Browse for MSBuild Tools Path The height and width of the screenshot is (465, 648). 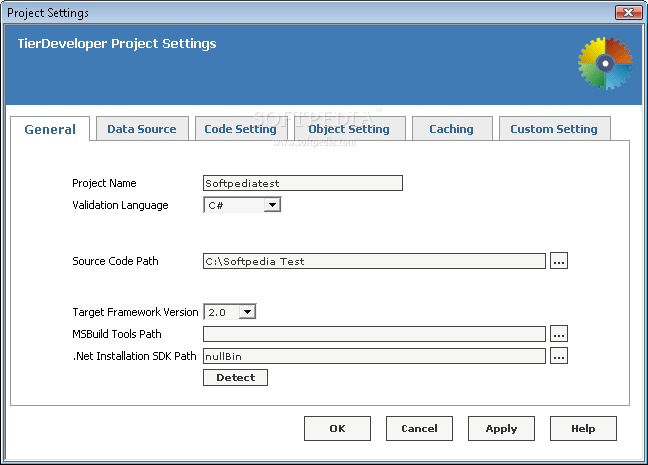click(559, 334)
